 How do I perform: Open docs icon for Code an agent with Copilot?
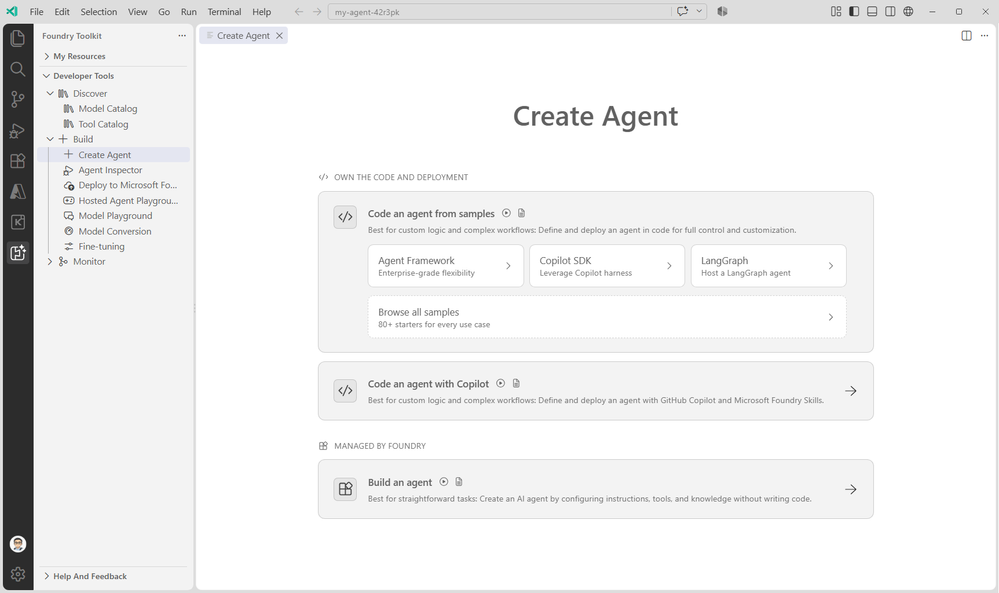pyautogui.click(x=516, y=383)
